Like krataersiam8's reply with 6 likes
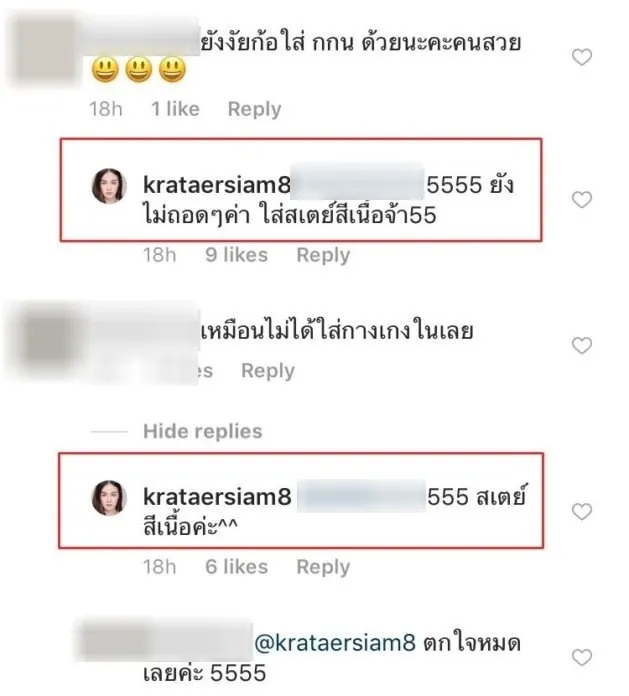This screenshot has width=629, height=696. [582, 511]
